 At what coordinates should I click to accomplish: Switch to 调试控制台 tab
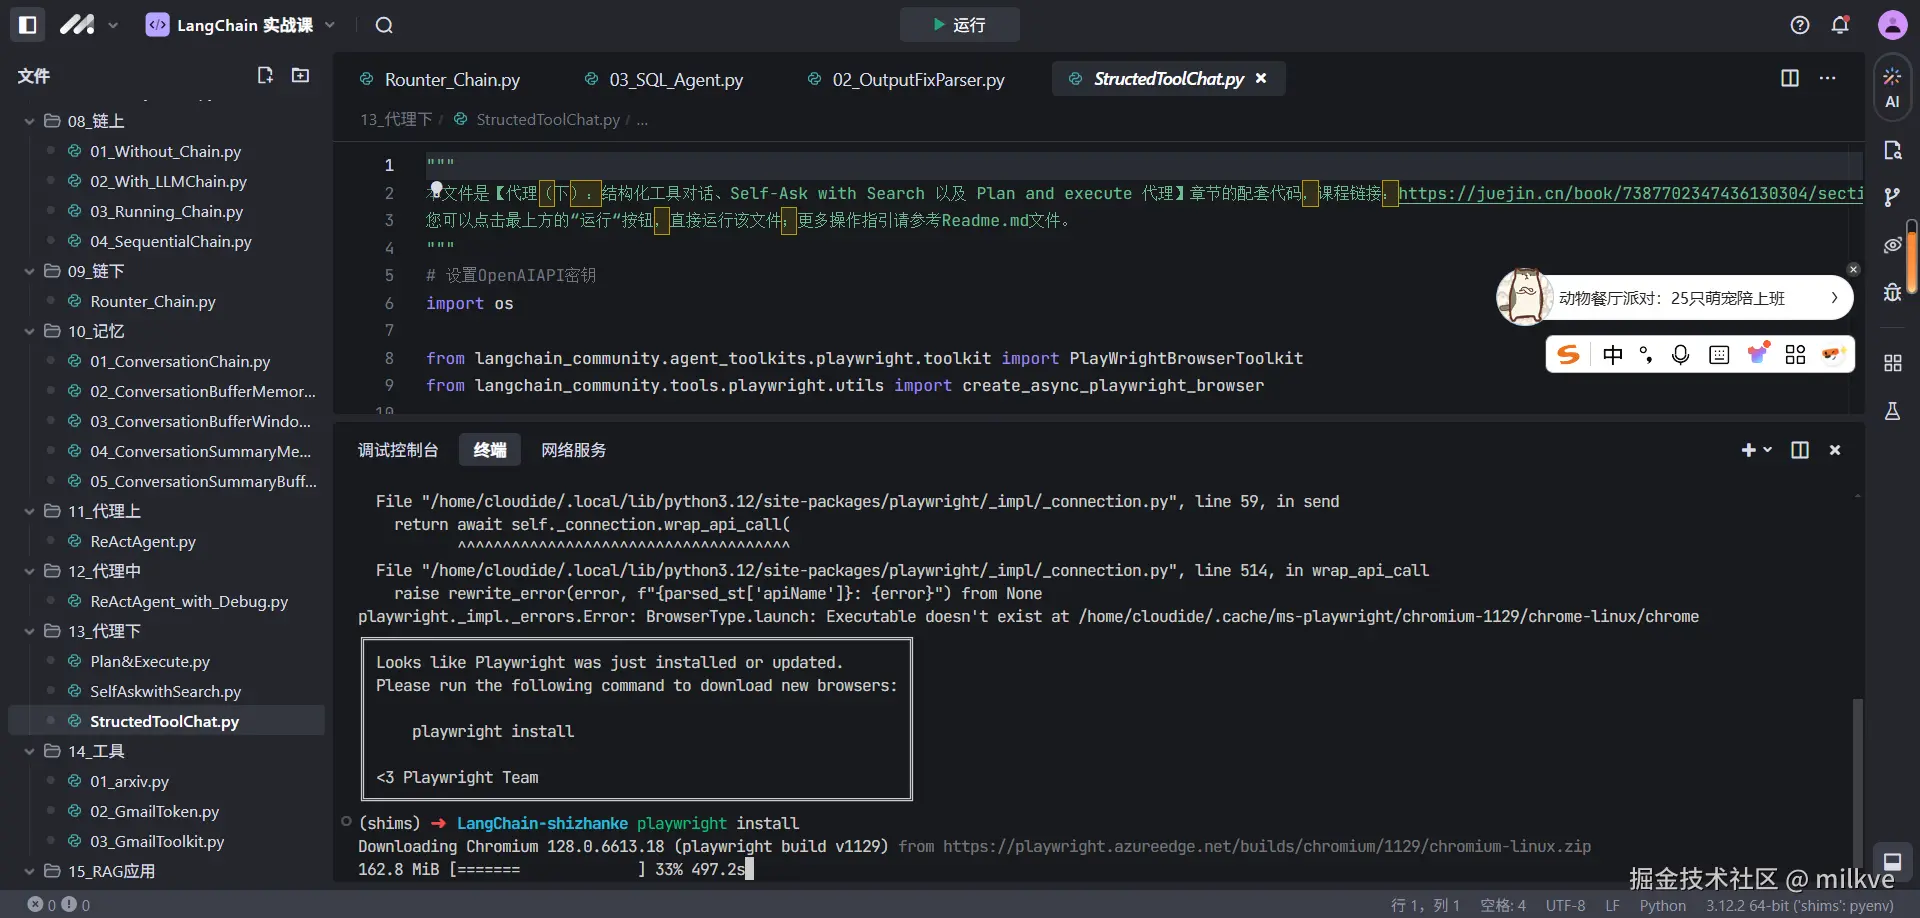[x=398, y=450]
